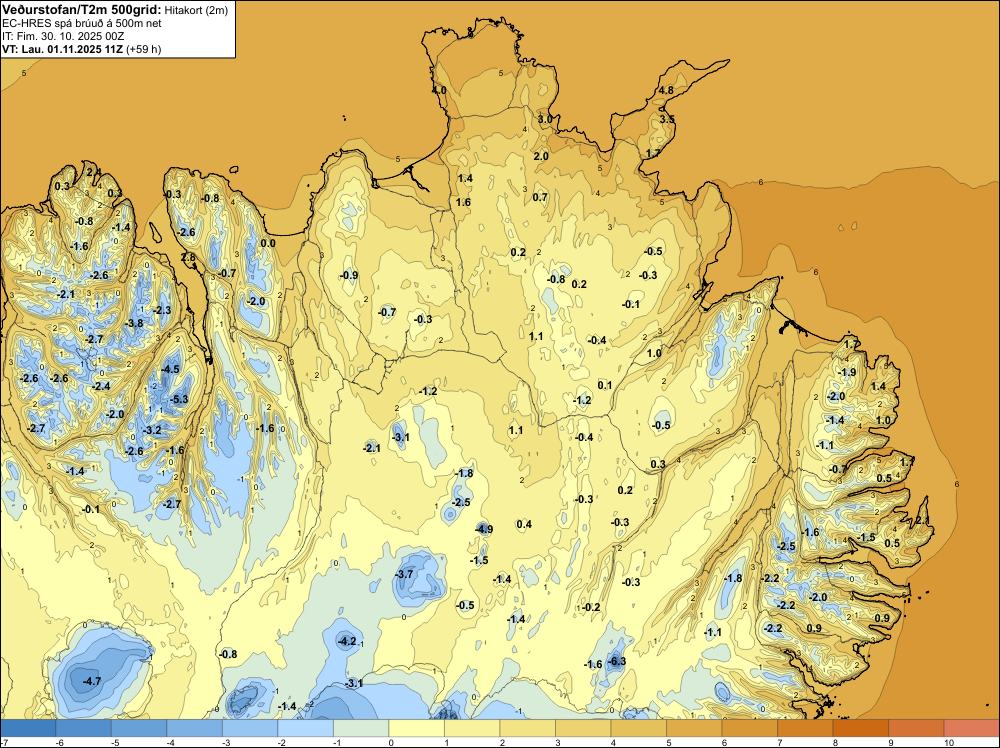This screenshot has height=748, width=1000.
Task: Select legend color band between -5 and -4
Action: [139, 728]
